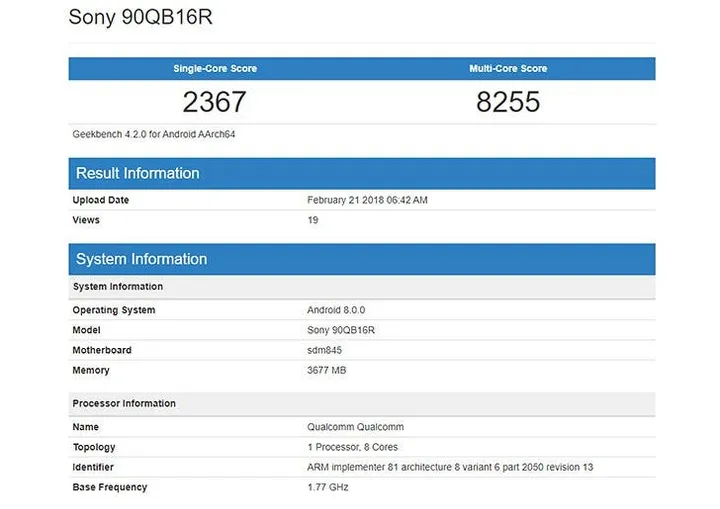Screen dimensions: 720x509
Task: Click the multi-core score value 8255
Action: [x=508, y=102]
